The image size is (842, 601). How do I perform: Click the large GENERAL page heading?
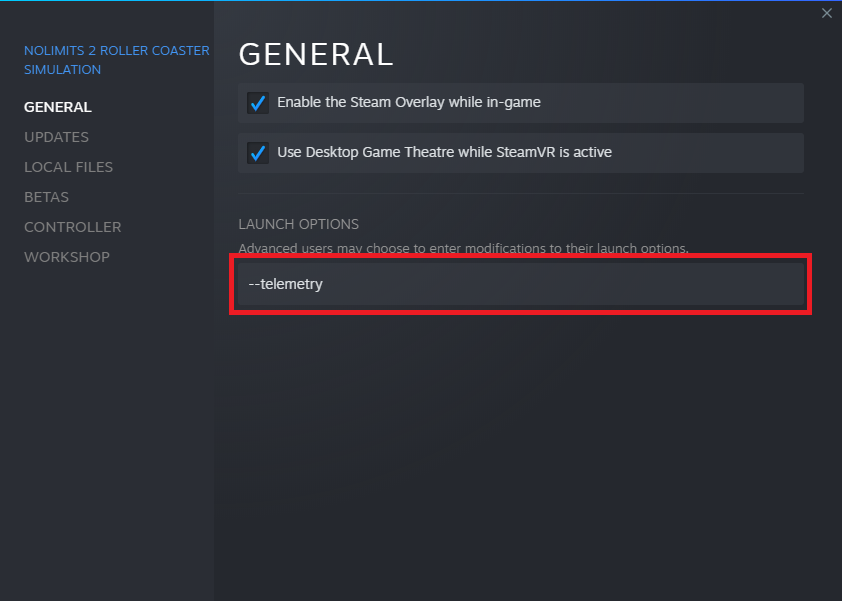316,53
